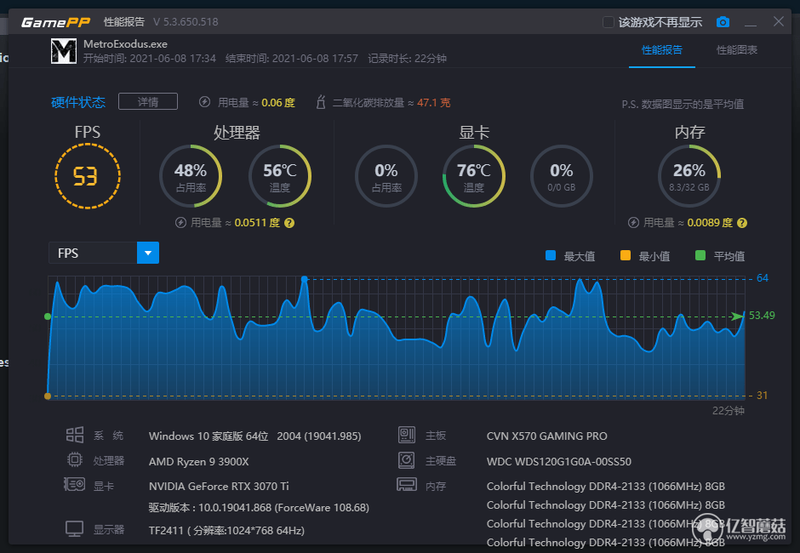This screenshot has width=800, height=553.
Task: Click the CVN X570 GAMING PRO text
Action: 547,436
